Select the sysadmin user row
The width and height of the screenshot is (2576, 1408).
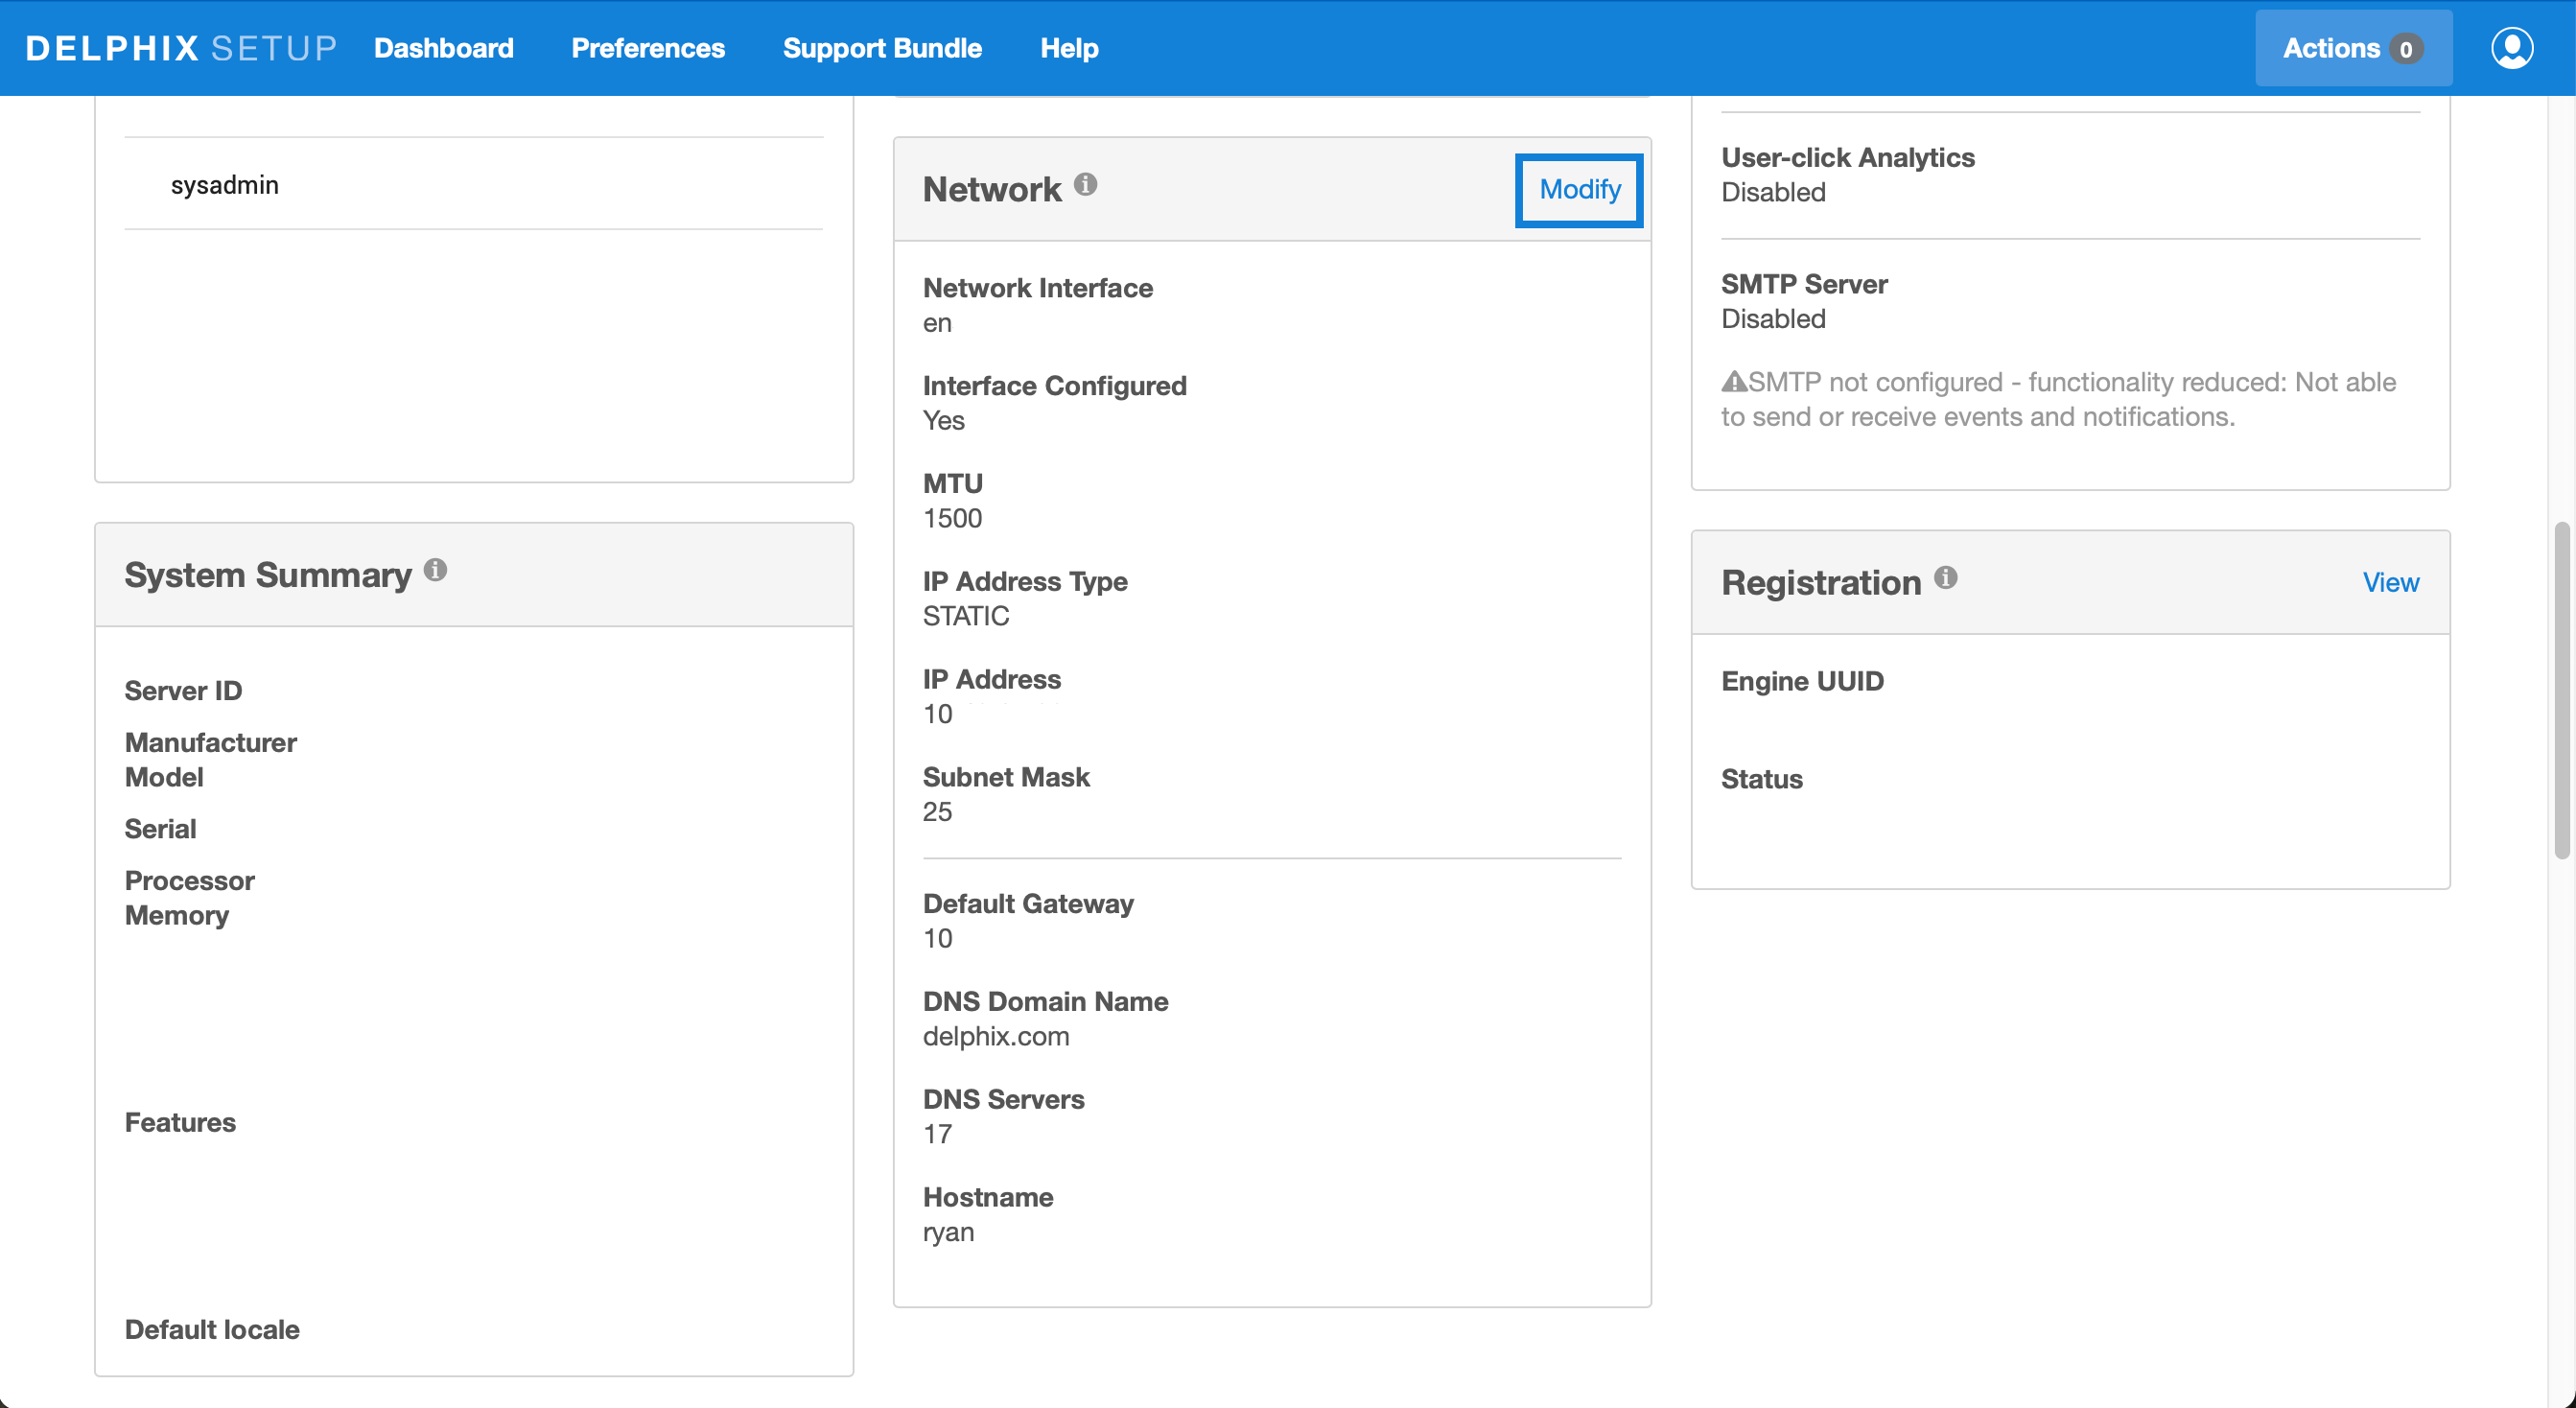(x=225, y=185)
